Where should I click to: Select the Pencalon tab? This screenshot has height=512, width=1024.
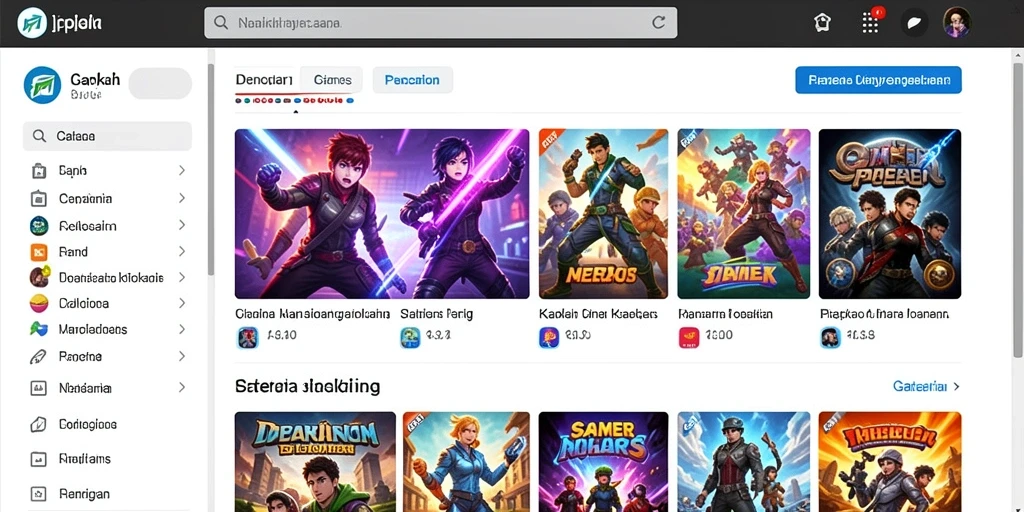click(x=412, y=80)
